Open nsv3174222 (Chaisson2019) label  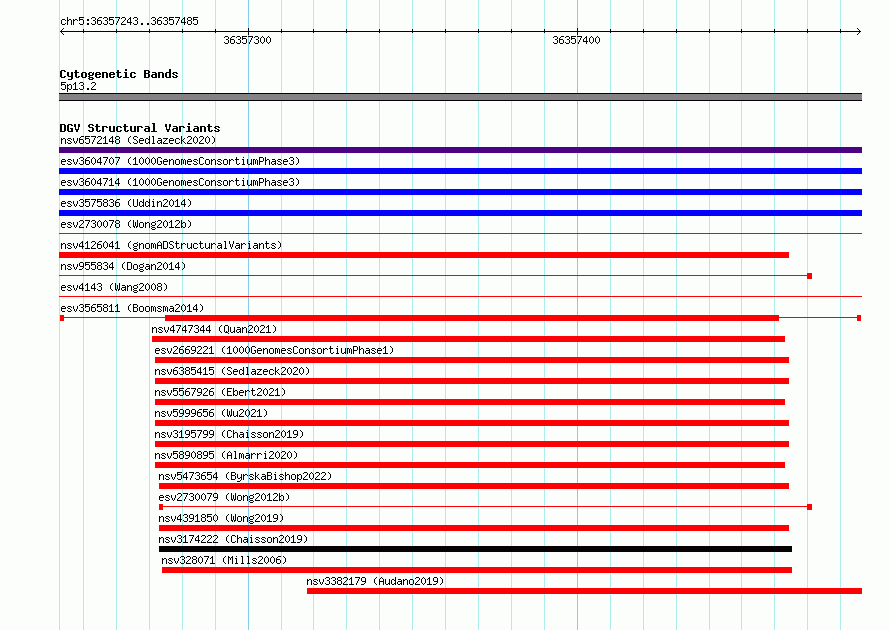click(233, 539)
